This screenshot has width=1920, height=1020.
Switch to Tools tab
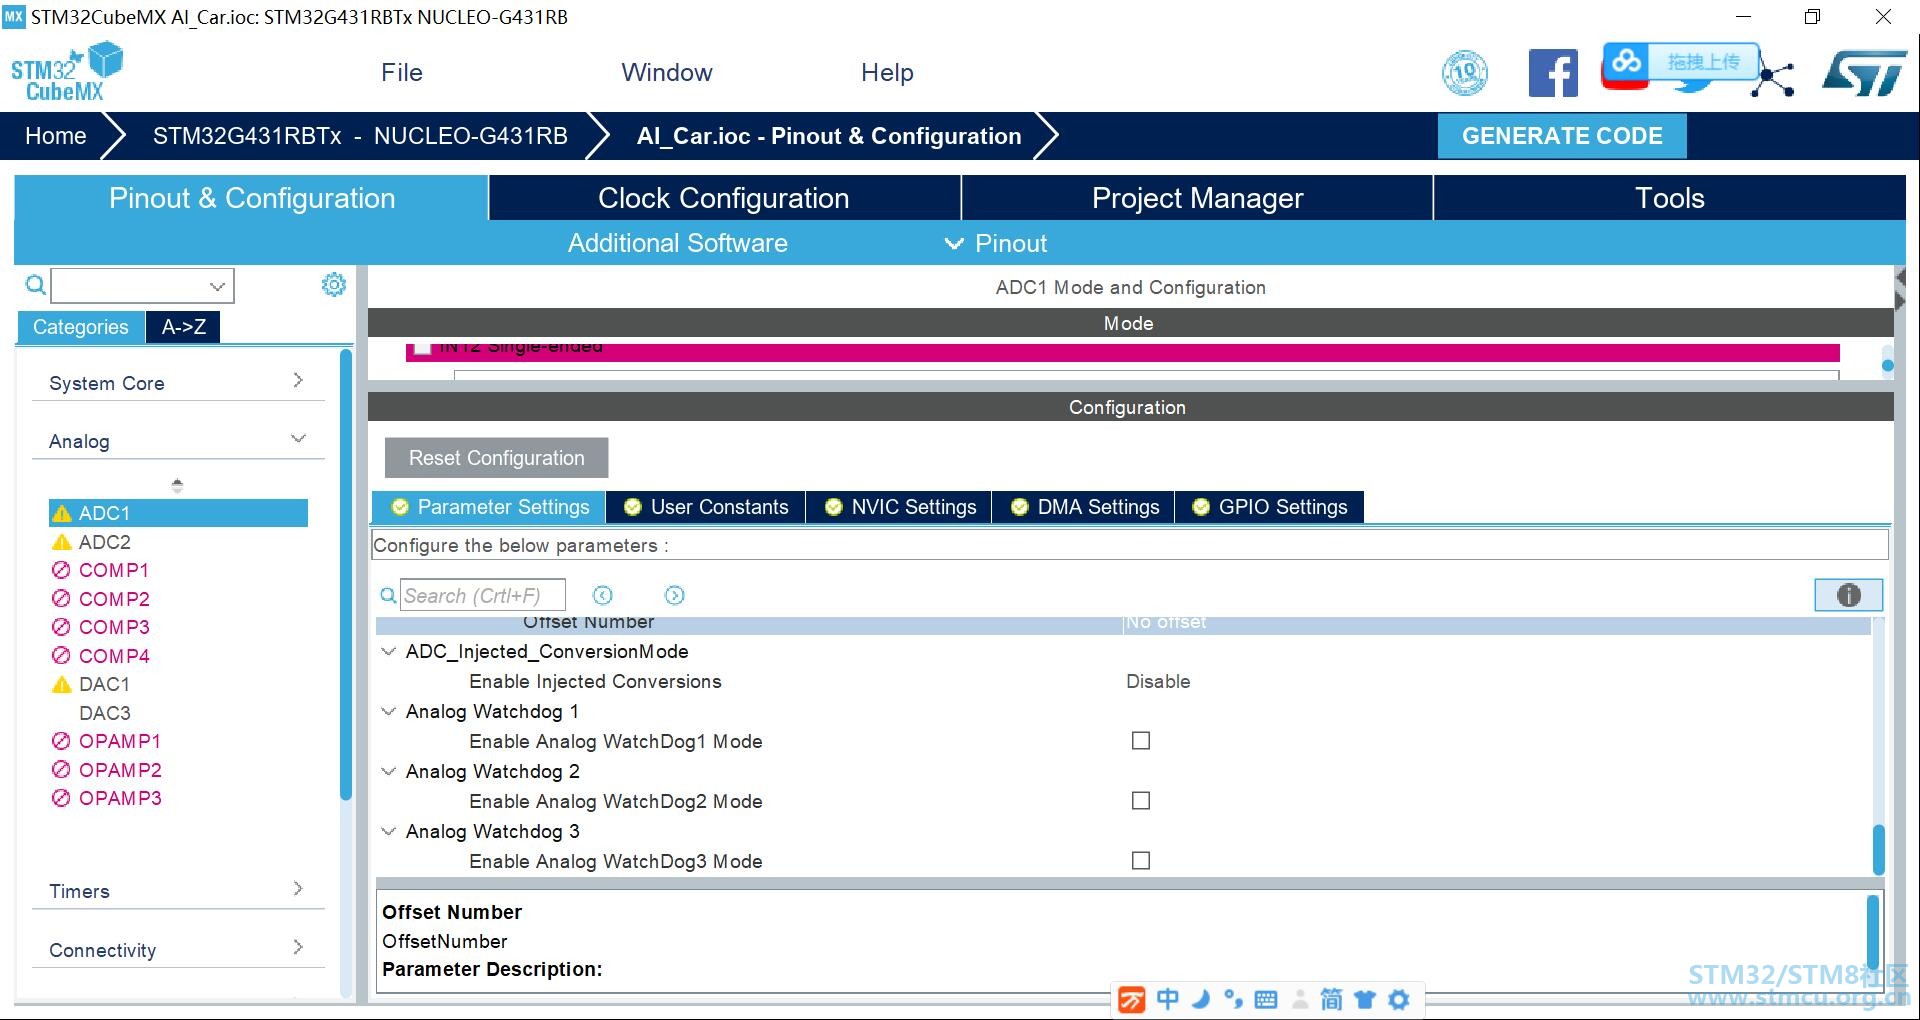coord(1670,198)
